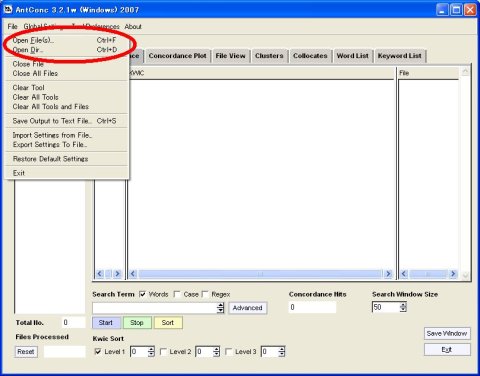The width and height of the screenshot is (480, 376).
Task: Click the File column header
Action: coord(428,73)
